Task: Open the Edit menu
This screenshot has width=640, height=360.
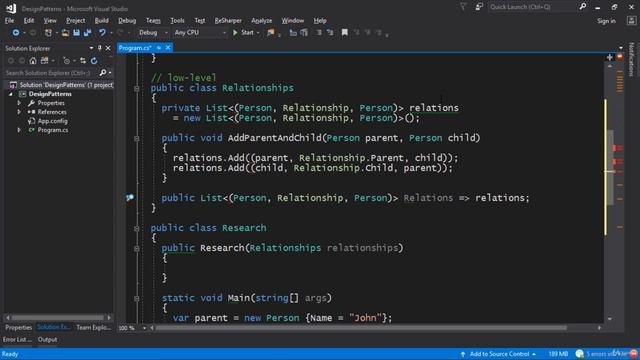Action: (29, 20)
